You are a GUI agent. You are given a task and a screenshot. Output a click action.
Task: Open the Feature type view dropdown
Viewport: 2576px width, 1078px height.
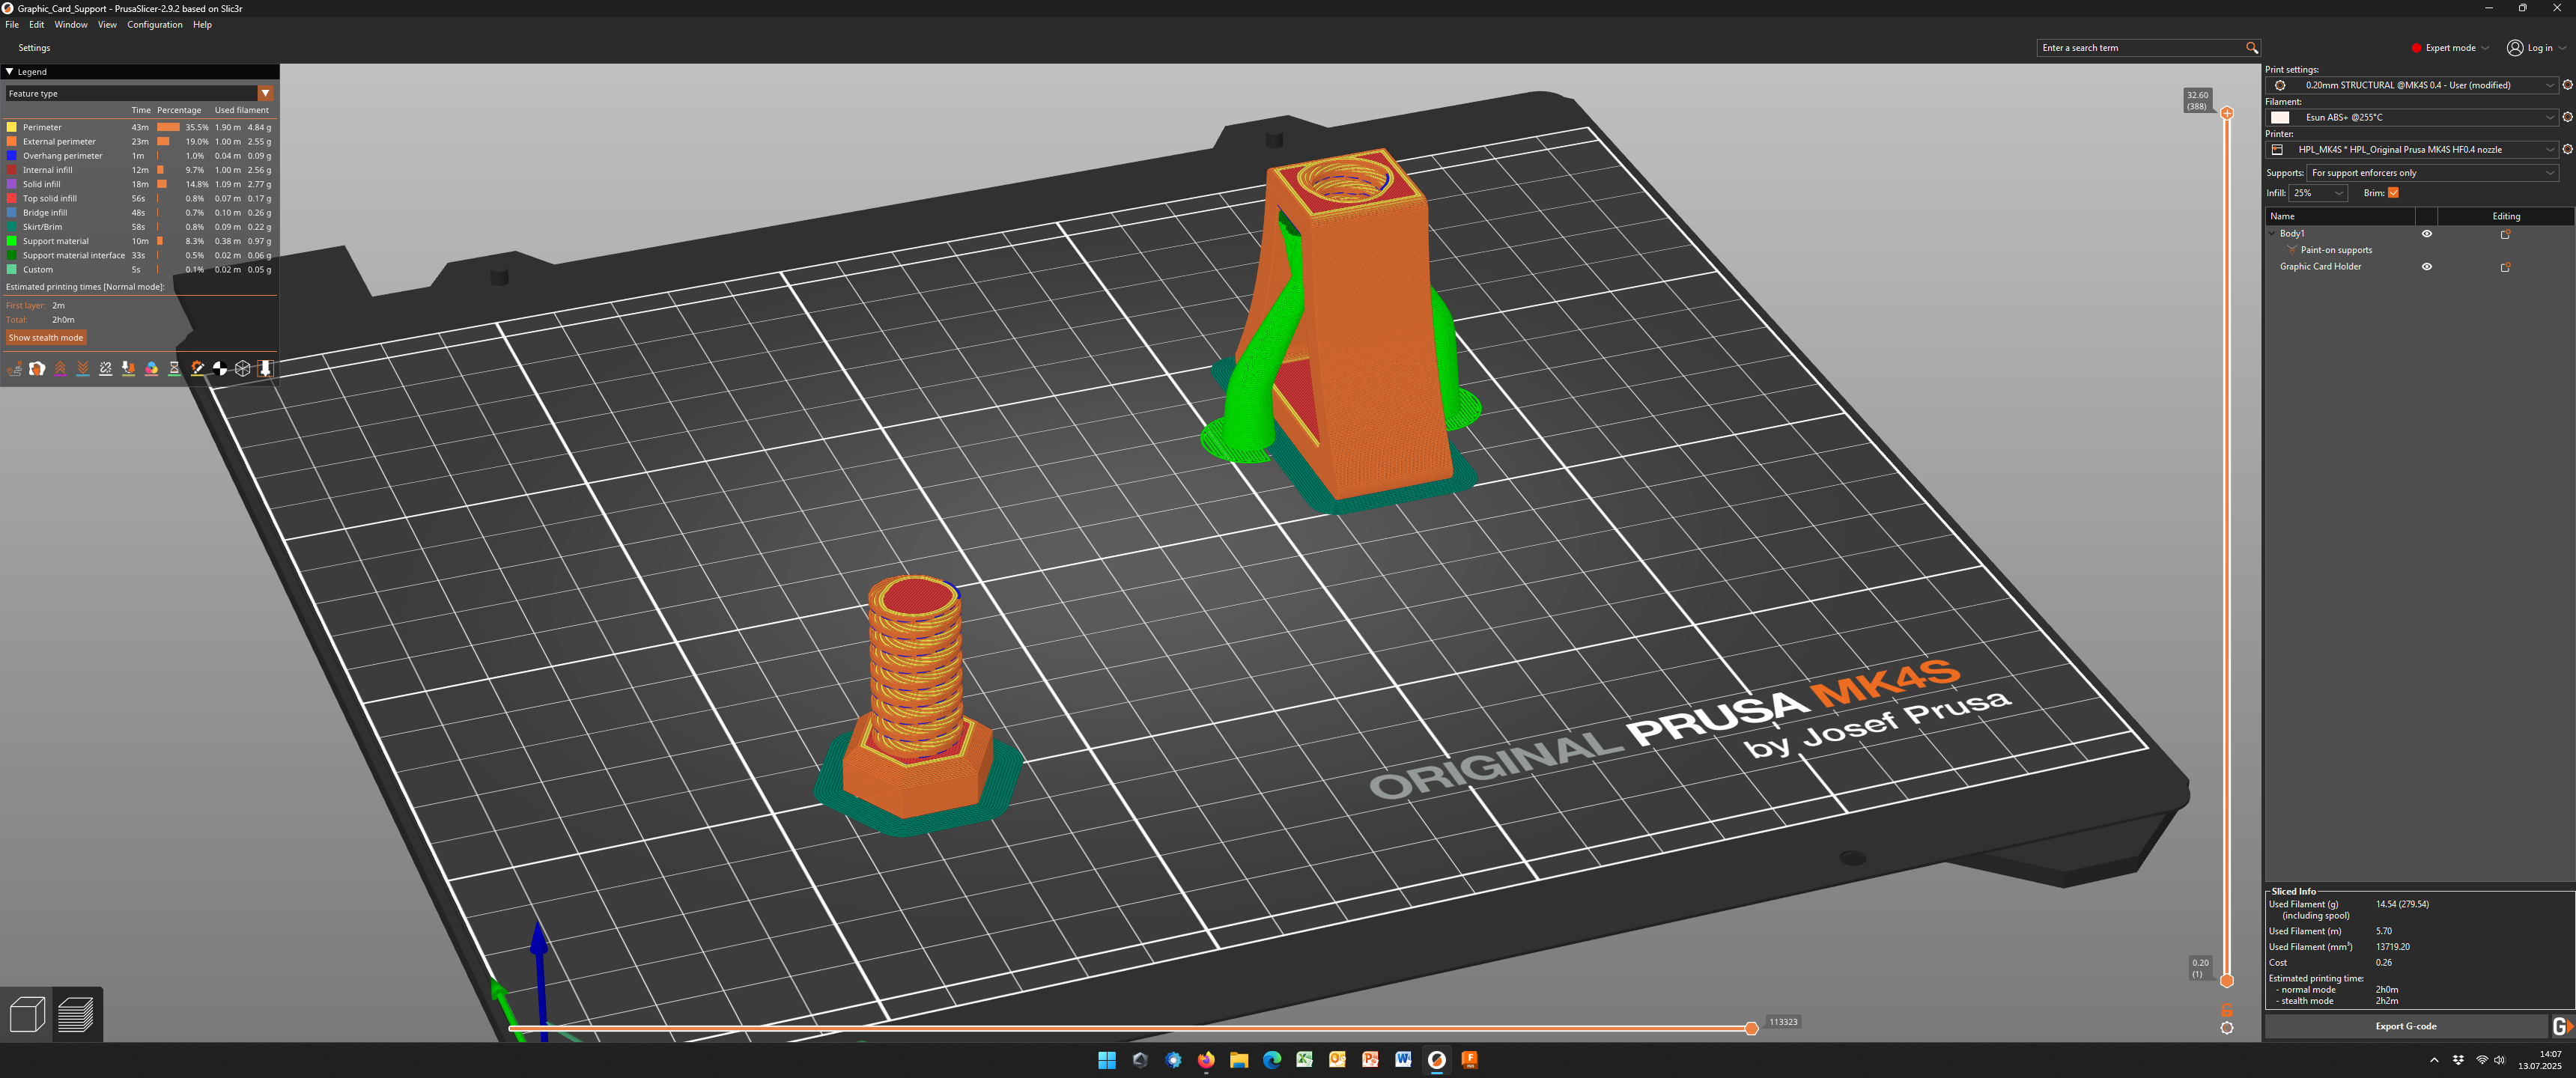click(x=139, y=94)
